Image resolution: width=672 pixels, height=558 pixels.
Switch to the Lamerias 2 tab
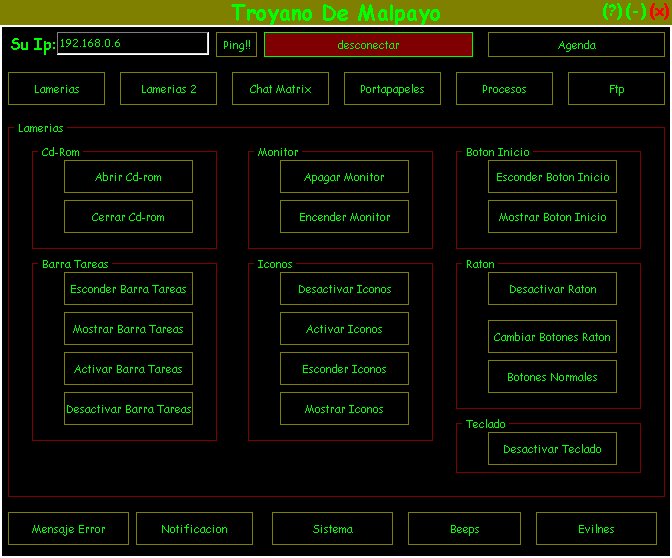pos(168,89)
